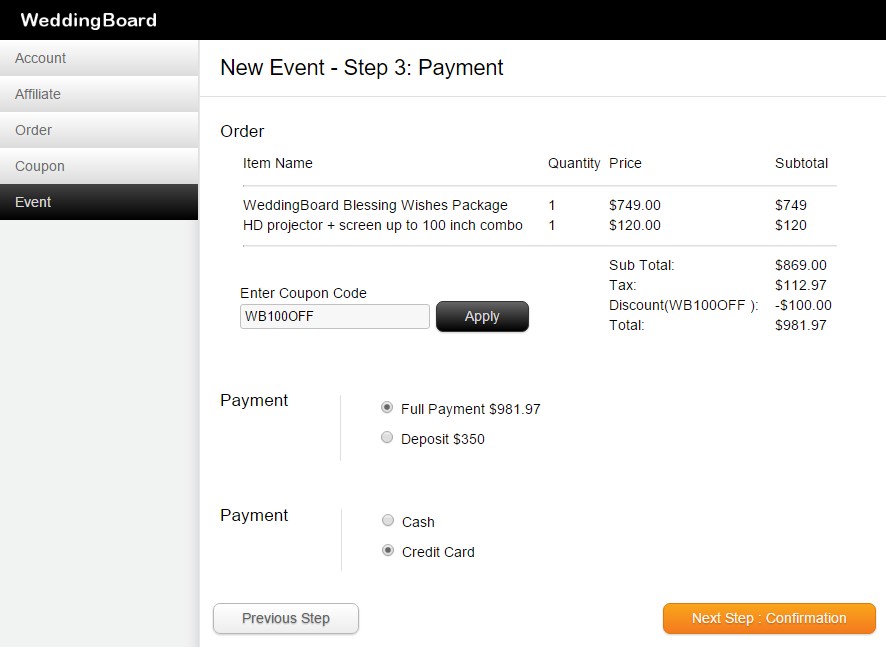Go back with Previous Step button
Screen dimensions: 886x647
[x=286, y=618]
